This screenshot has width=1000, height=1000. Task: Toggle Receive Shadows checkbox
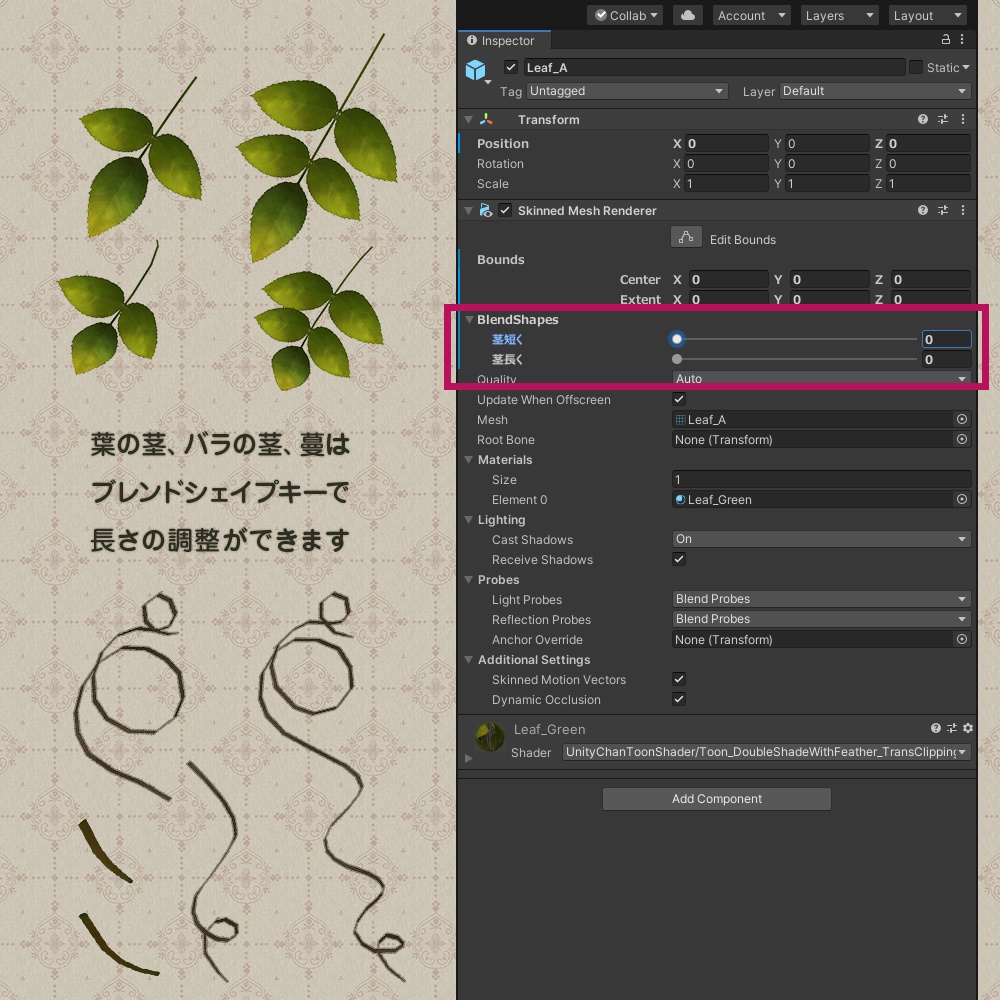pyautogui.click(x=679, y=559)
